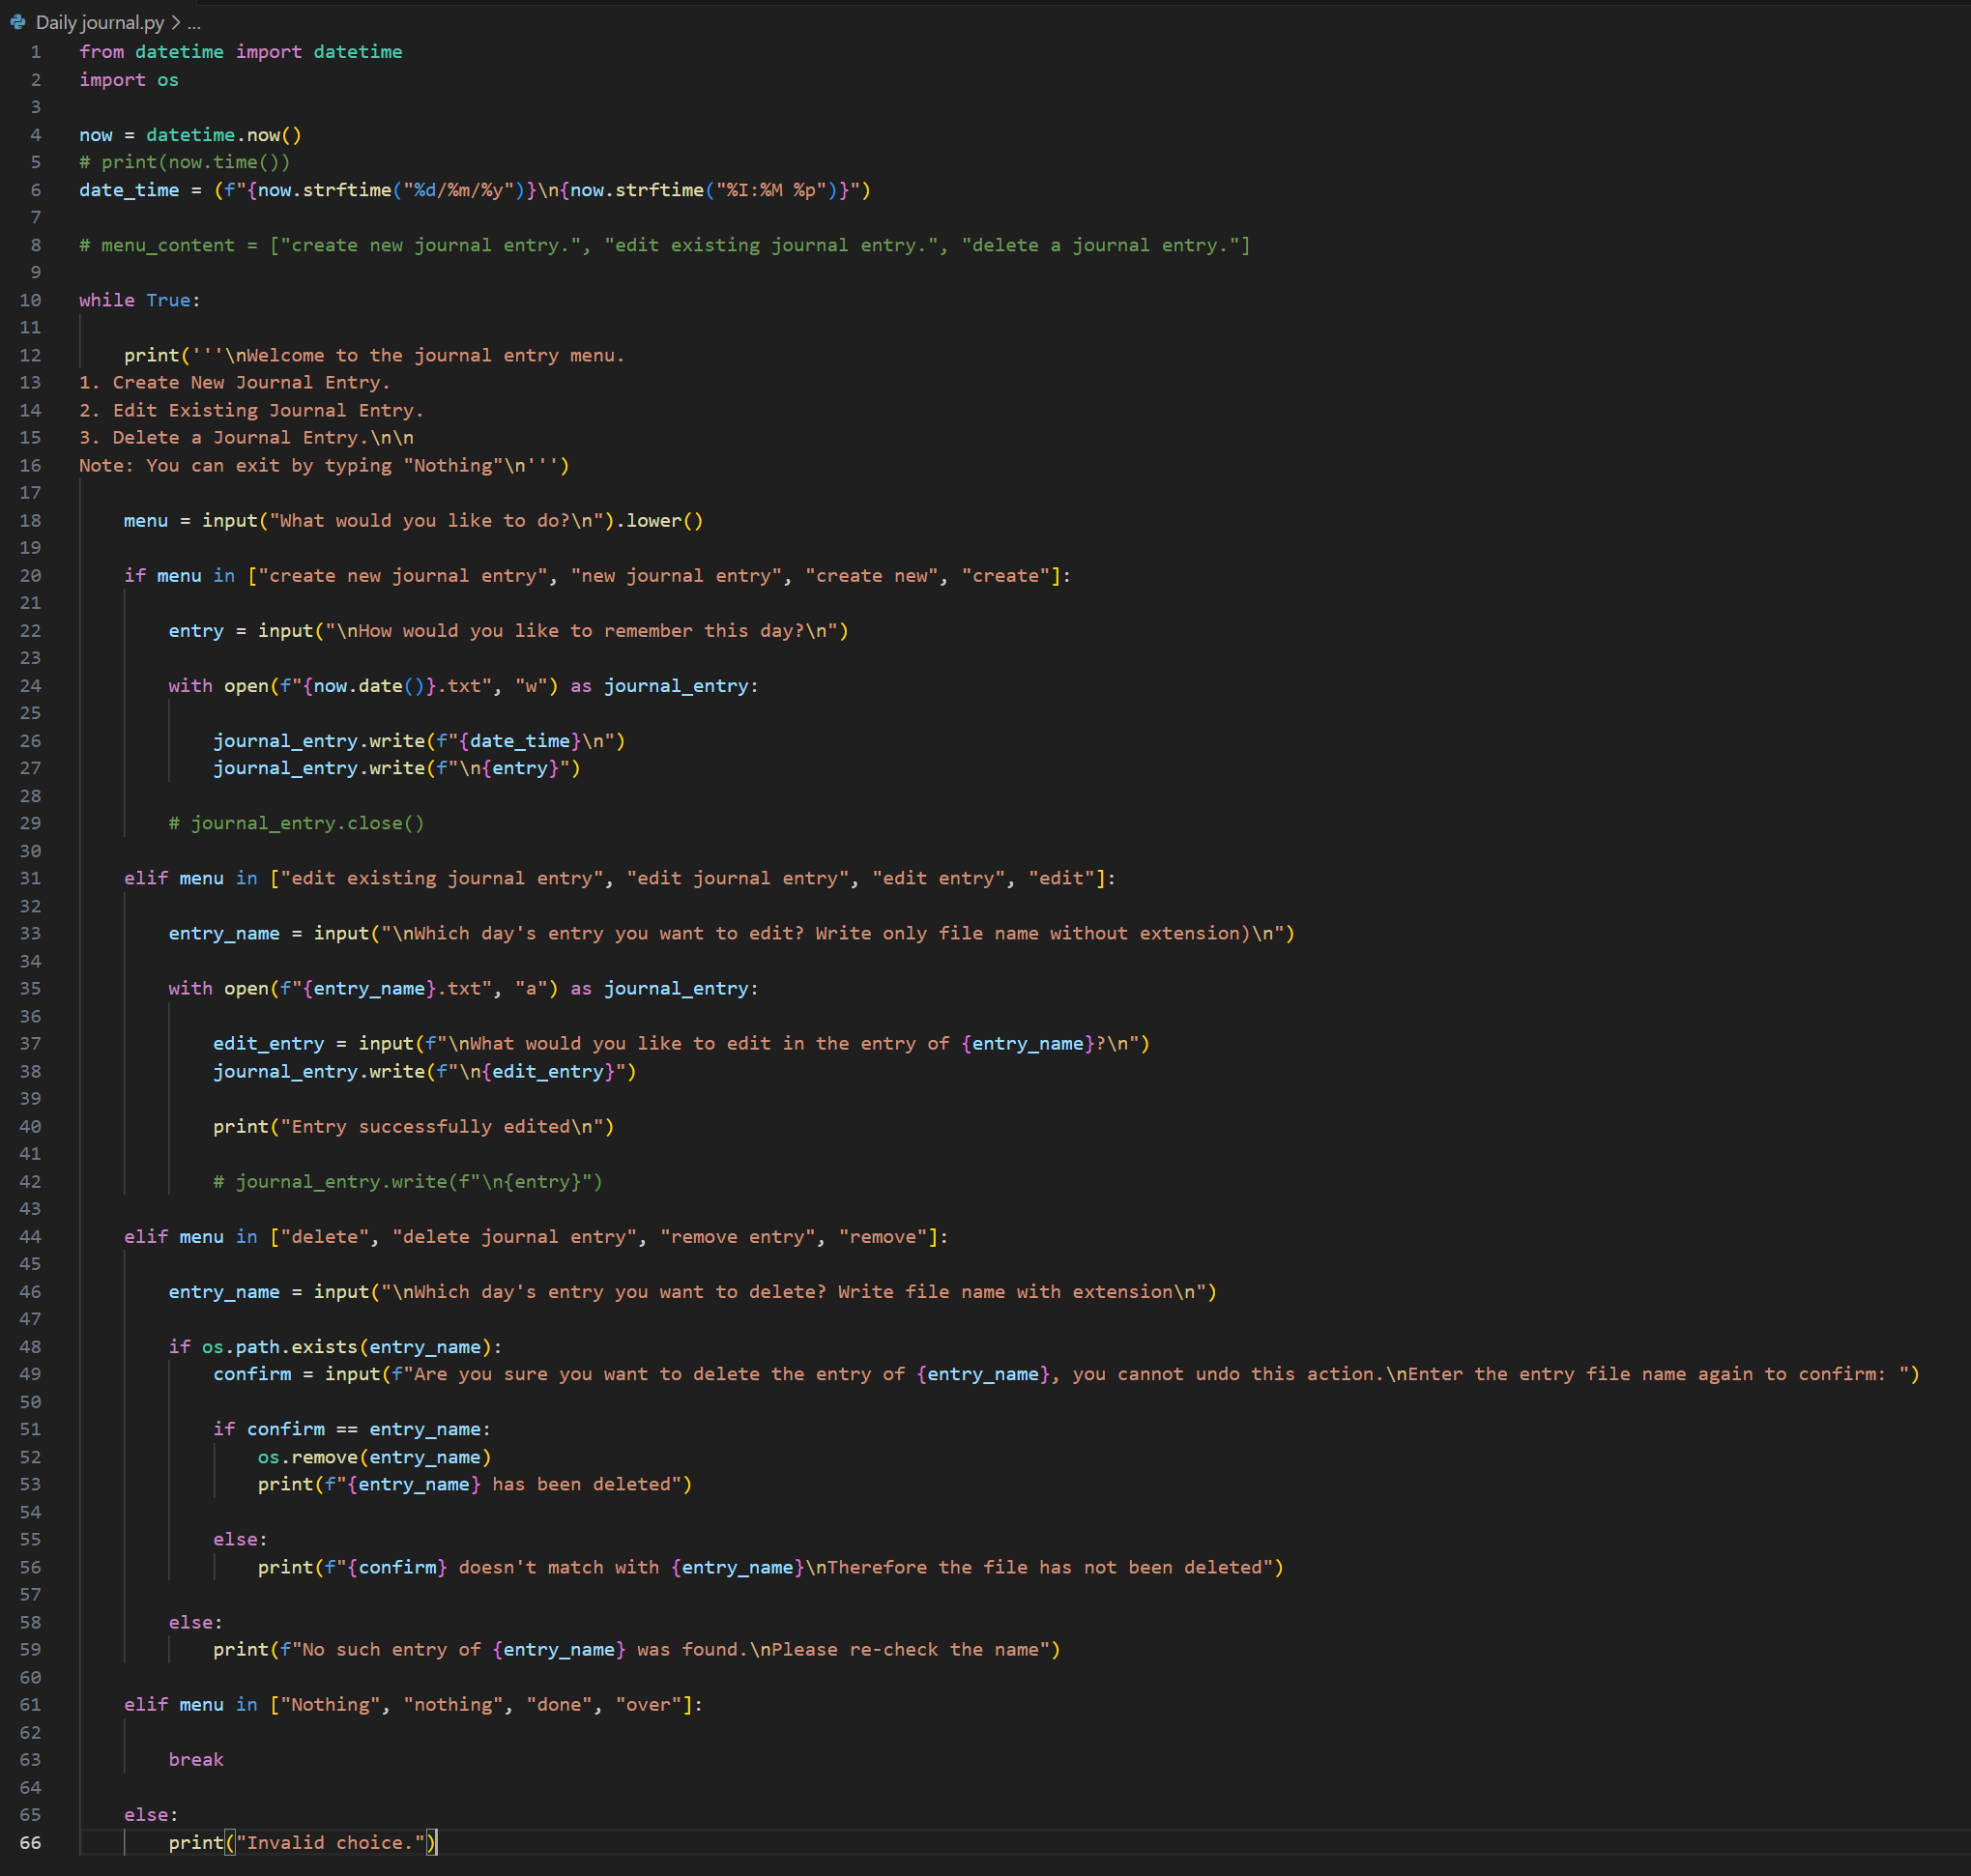Click line number 31 in the gutter
Viewport: 1971px width, 1876px height.
(x=31, y=878)
